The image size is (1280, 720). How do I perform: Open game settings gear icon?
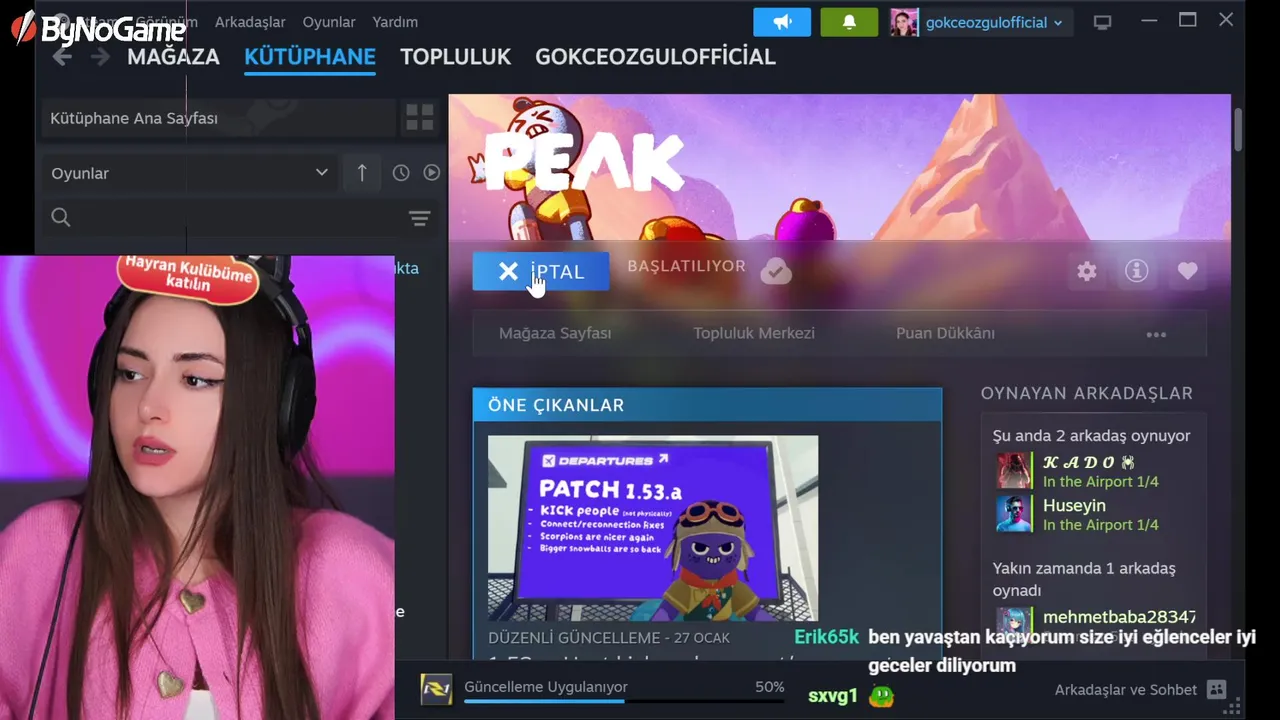click(x=1087, y=271)
